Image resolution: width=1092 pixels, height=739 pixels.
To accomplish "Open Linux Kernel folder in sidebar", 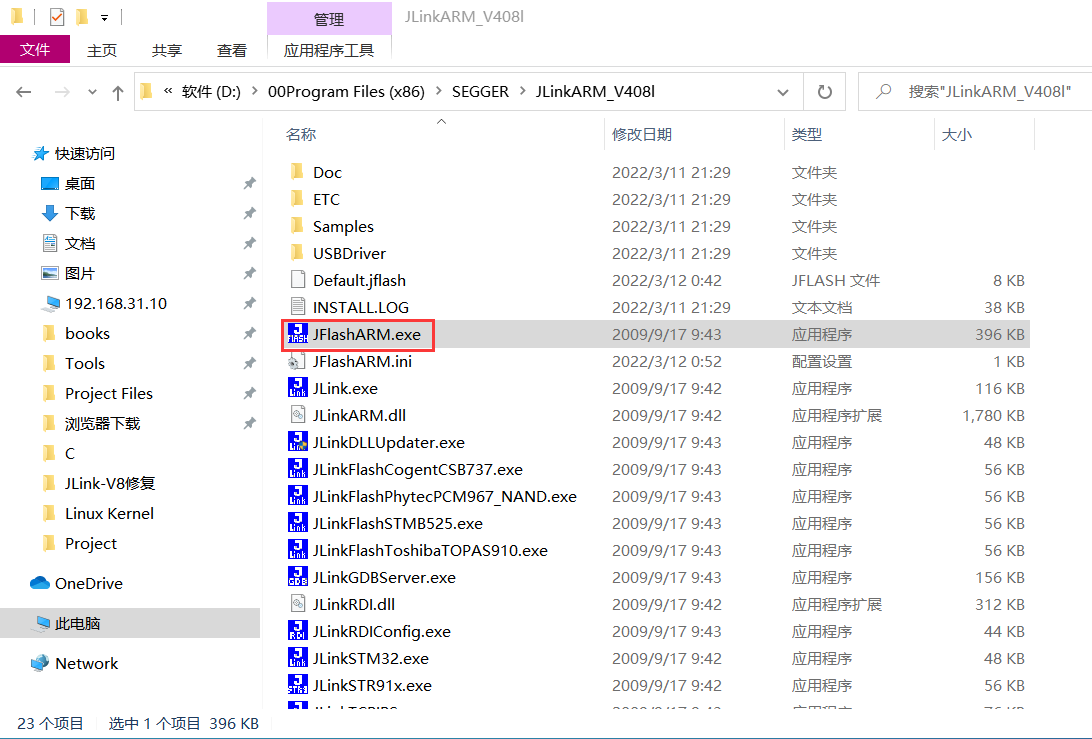I will tap(109, 513).
